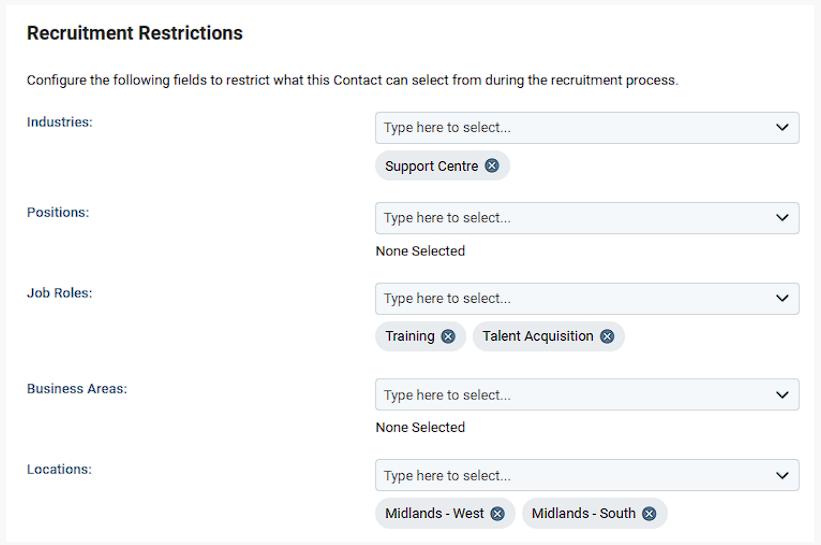Select the Support Centre chip label
The height and width of the screenshot is (545, 821).
click(x=431, y=166)
